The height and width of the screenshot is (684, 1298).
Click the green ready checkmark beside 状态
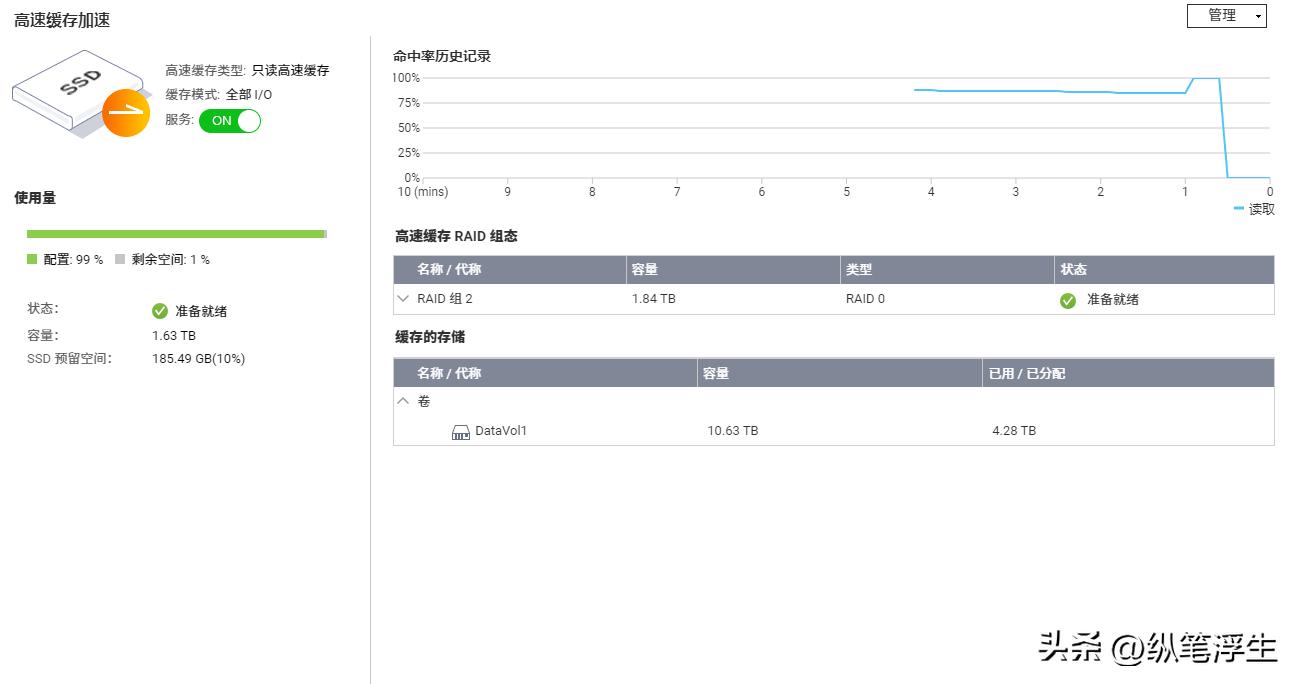coord(160,309)
